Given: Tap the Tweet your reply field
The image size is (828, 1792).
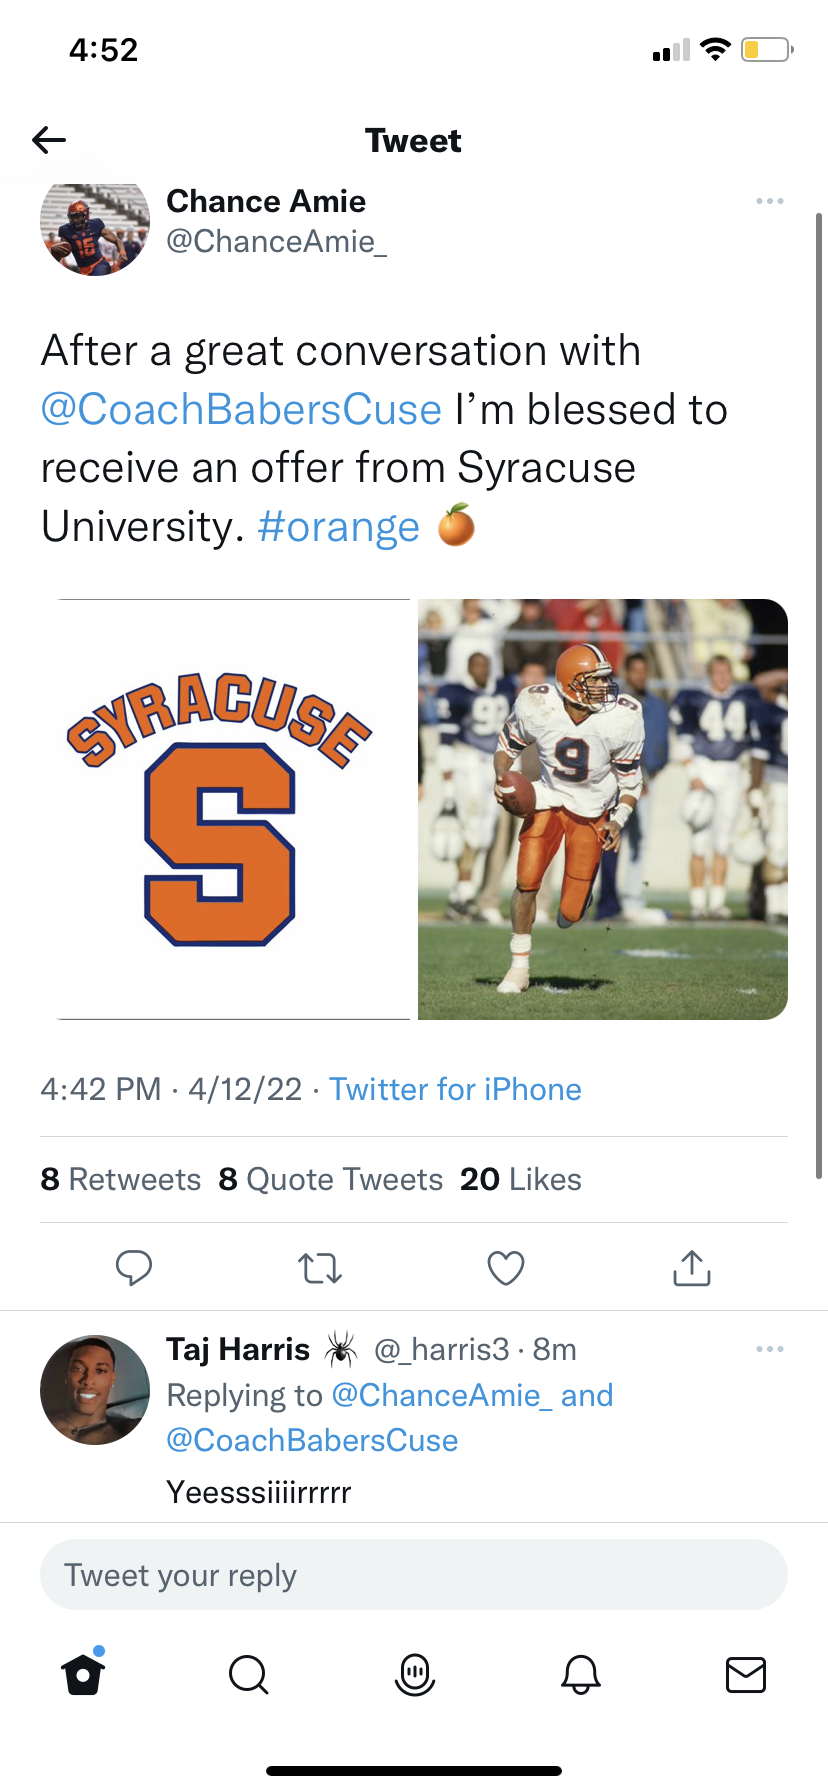Looking at the screenshot, I should (413, 1575).
